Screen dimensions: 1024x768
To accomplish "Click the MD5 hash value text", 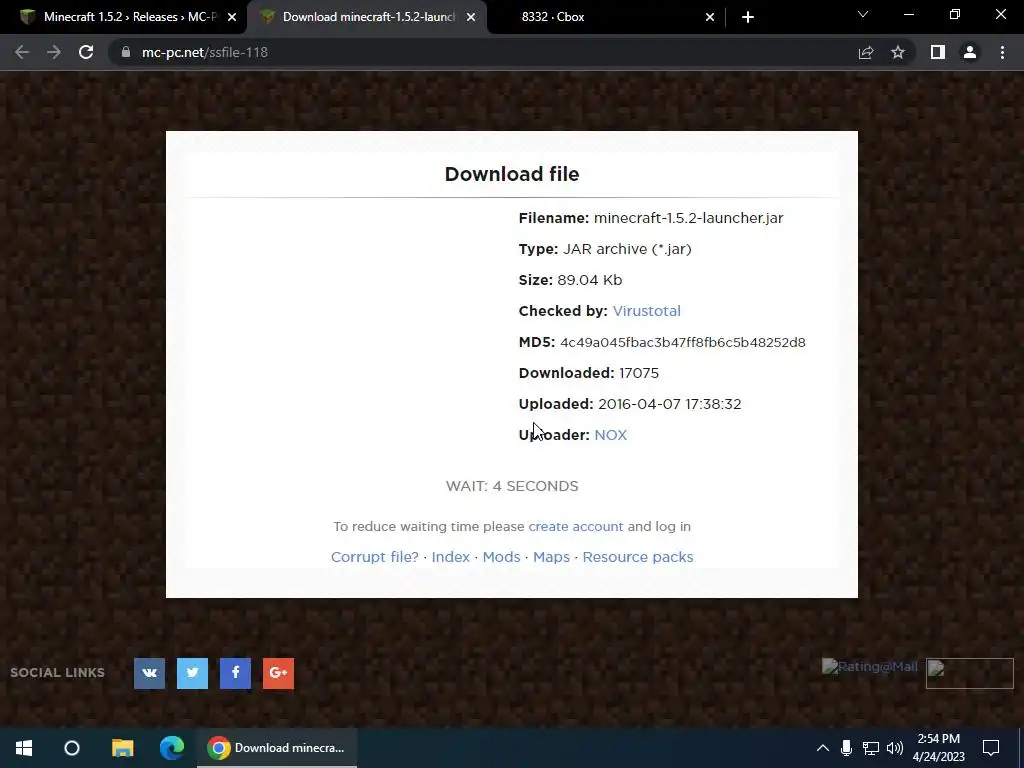I will [682, 342].
